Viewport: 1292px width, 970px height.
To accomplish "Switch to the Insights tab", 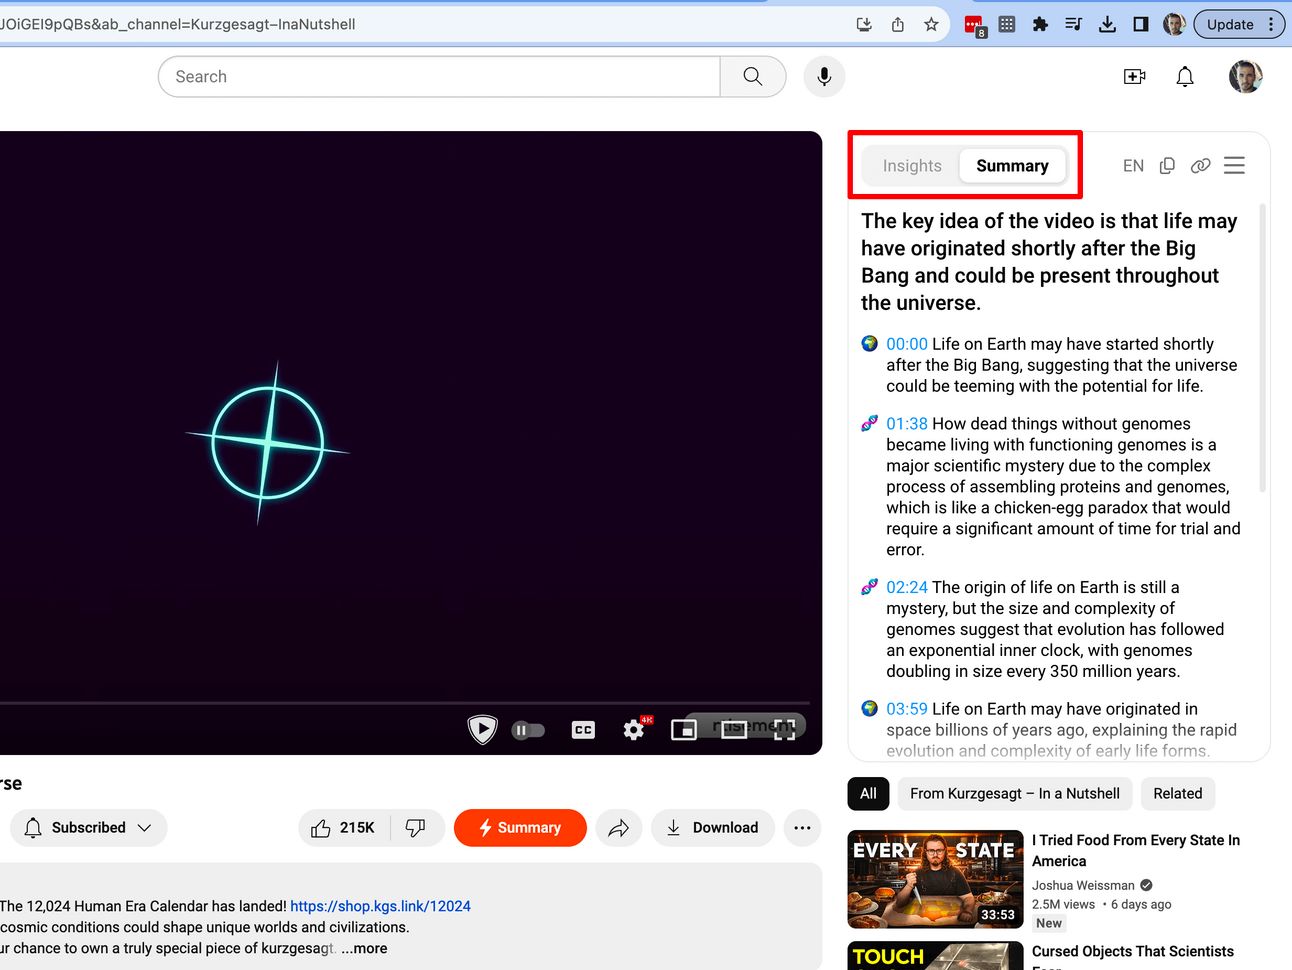I will point(912,166).
